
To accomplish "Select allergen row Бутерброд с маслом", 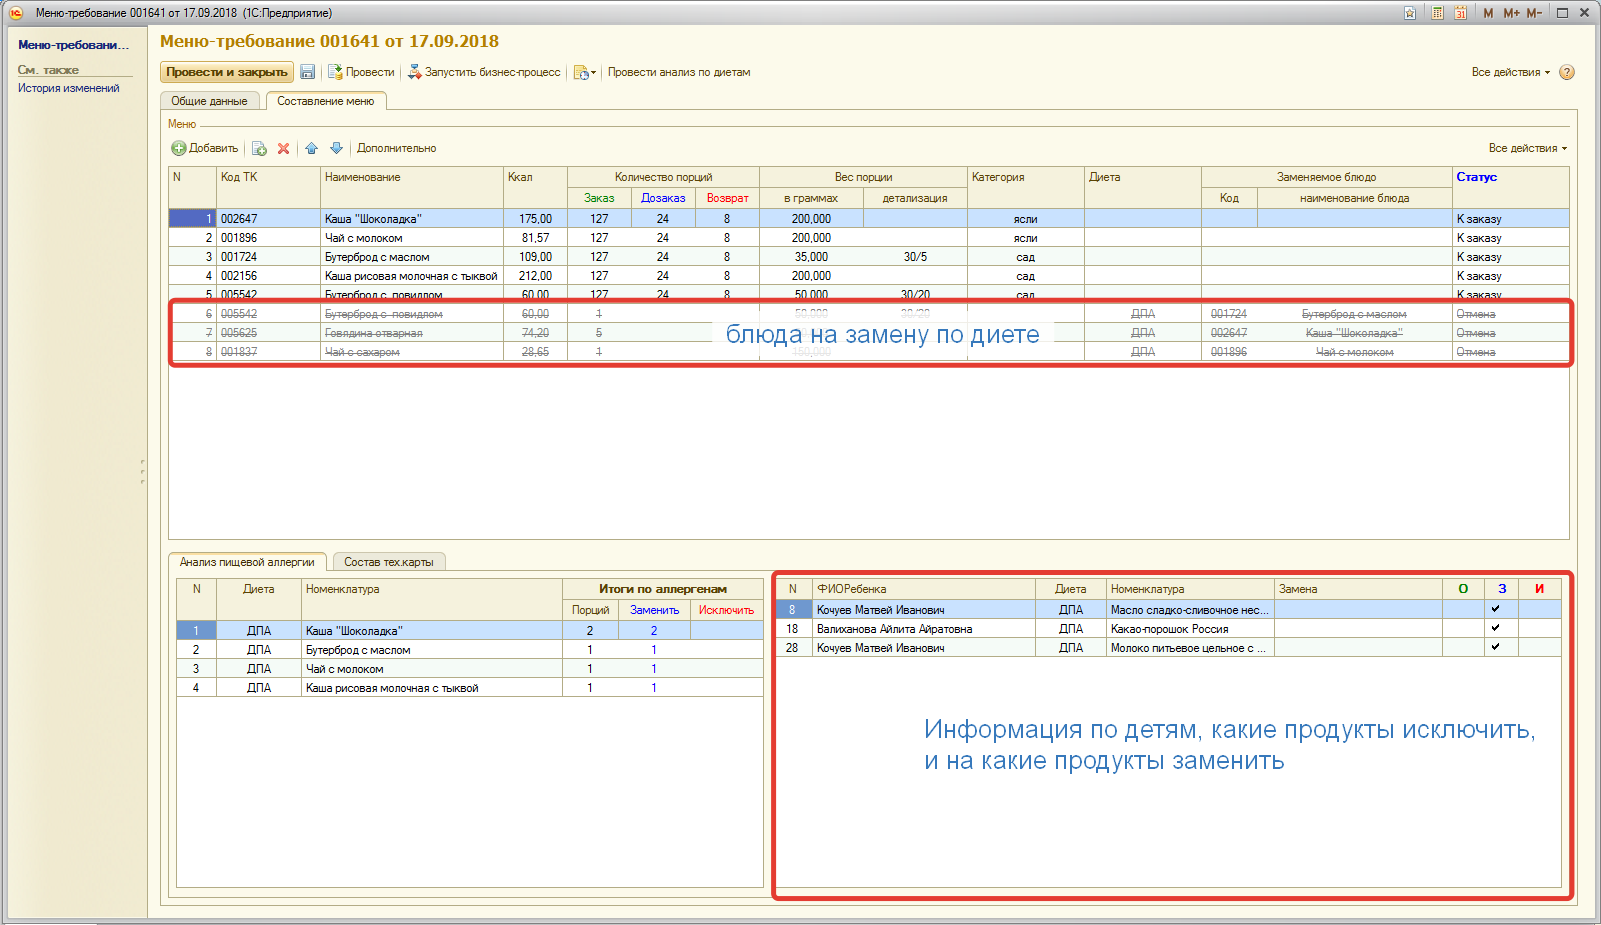I will [469, 650].
